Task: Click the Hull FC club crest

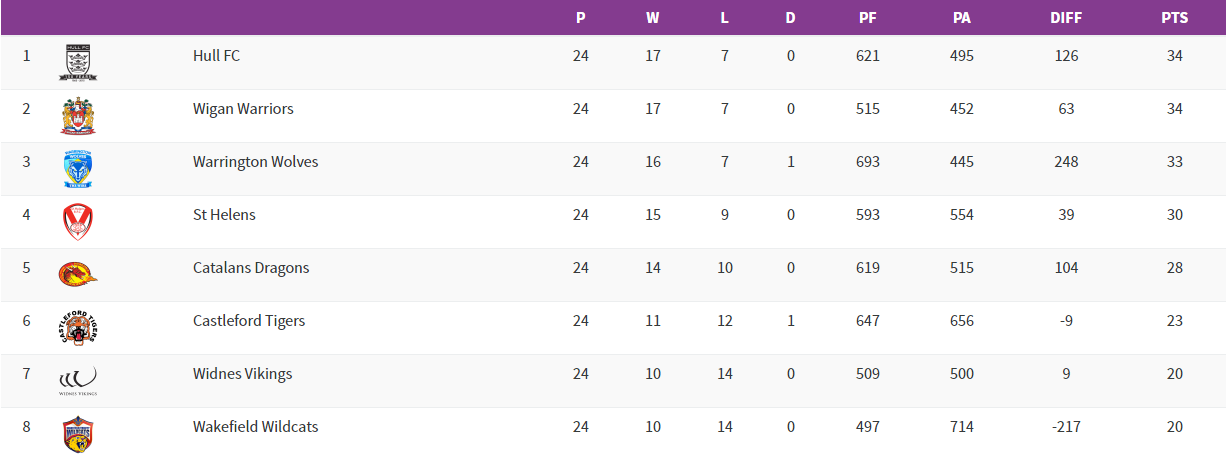Action: [x=78, y=62]
